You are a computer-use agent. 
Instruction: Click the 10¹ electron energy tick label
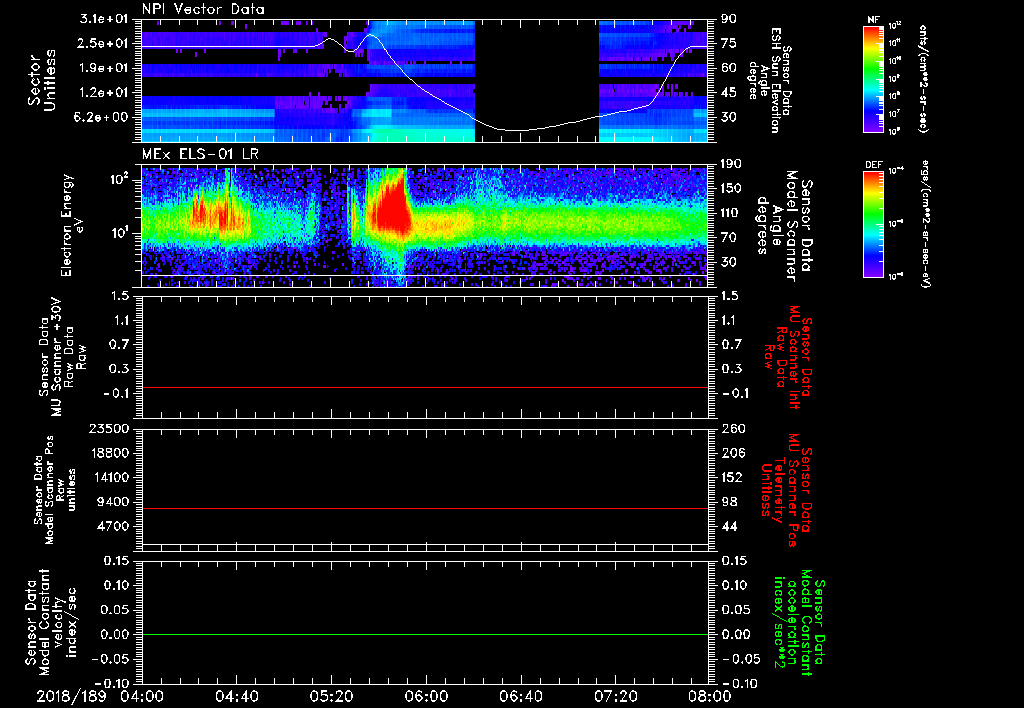point(119,233)
